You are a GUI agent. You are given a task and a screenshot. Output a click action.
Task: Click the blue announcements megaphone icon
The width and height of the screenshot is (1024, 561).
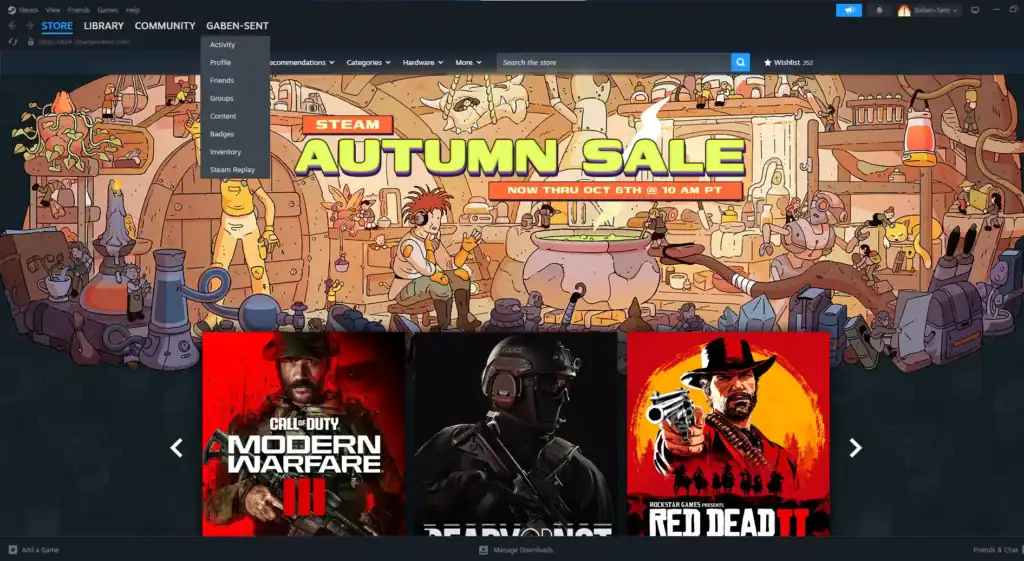point(848,10)
